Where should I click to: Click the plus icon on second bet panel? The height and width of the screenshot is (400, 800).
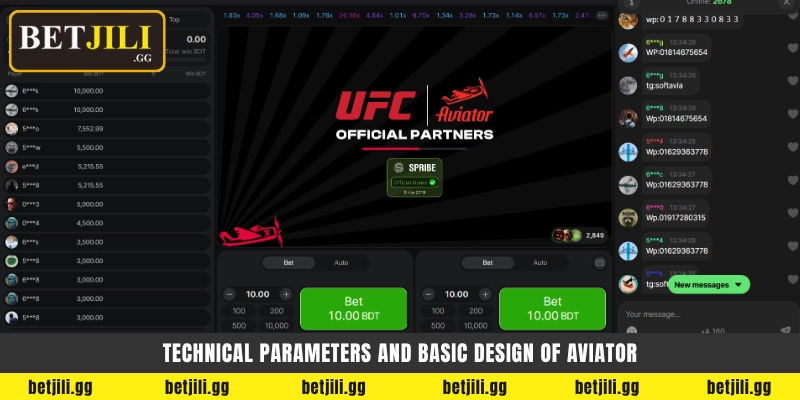pyautogui.click(x=485, y=294)
